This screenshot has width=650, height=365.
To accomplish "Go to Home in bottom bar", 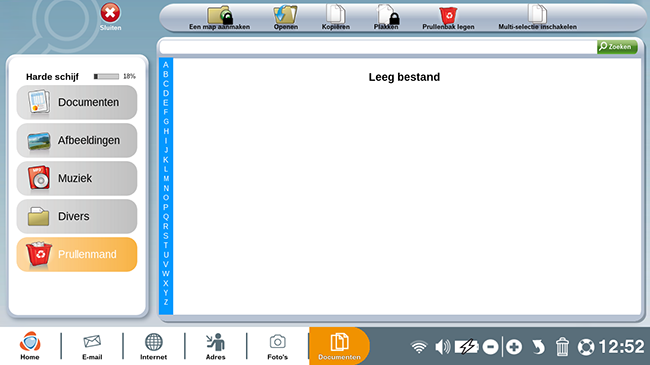I will [30, 346].
